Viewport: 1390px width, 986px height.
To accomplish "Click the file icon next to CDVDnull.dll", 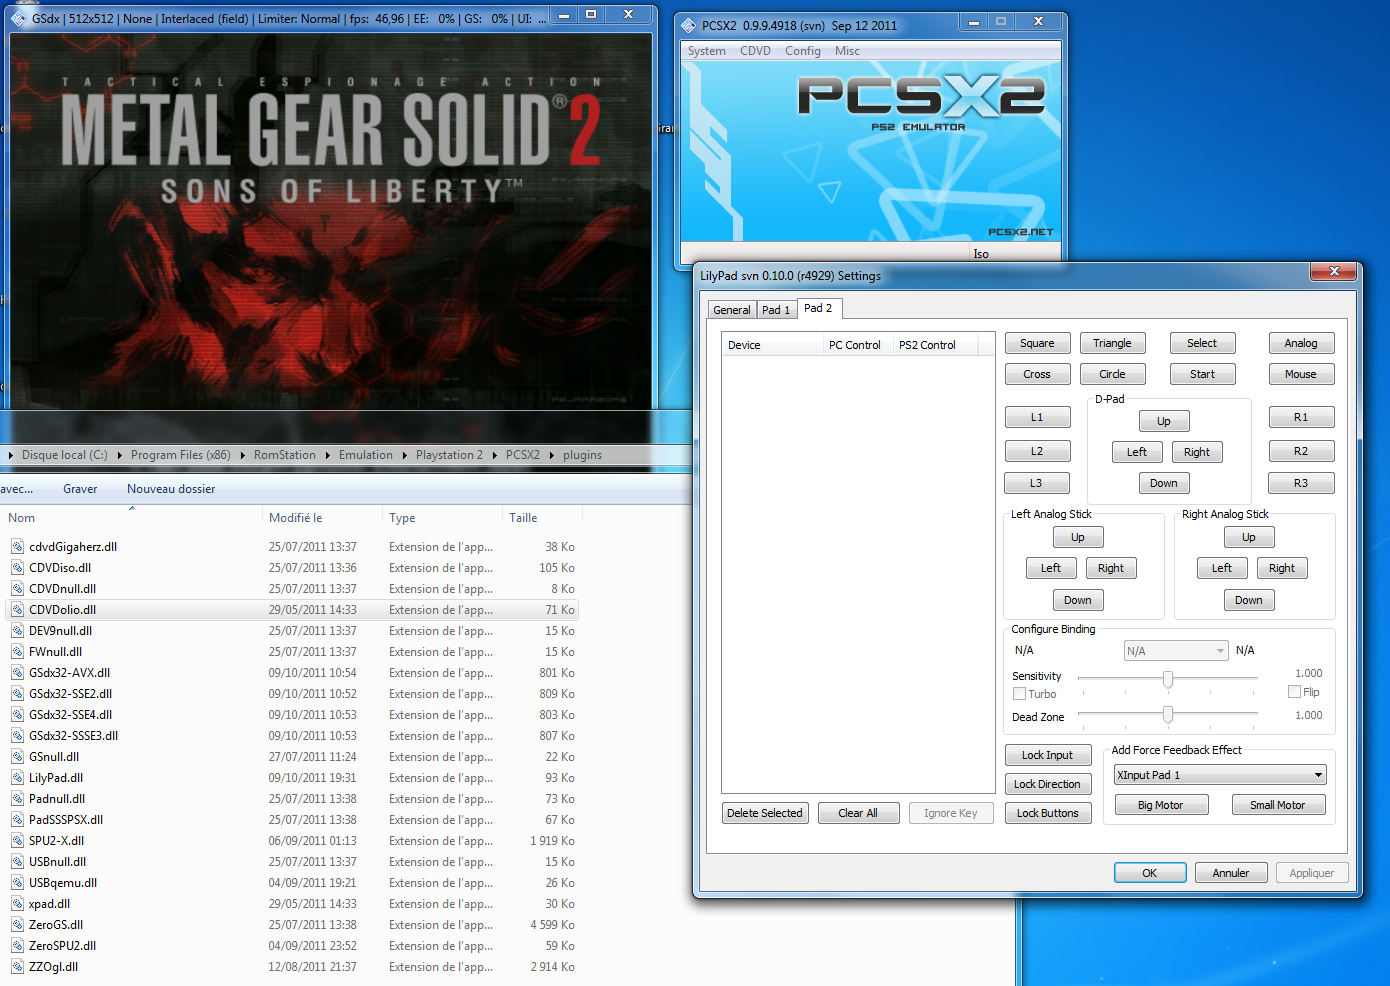I will click(17, 589).
